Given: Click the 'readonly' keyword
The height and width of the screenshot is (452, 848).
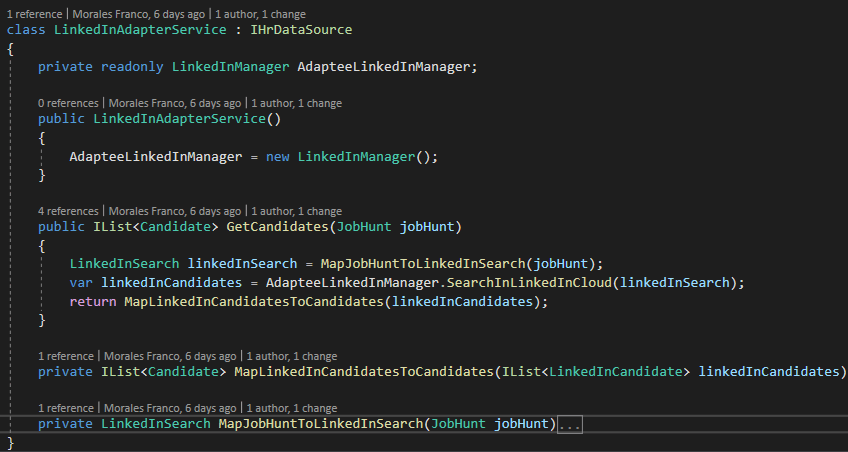Looking at the screenshot, I should pyautogui.click(x=132, y=67).
